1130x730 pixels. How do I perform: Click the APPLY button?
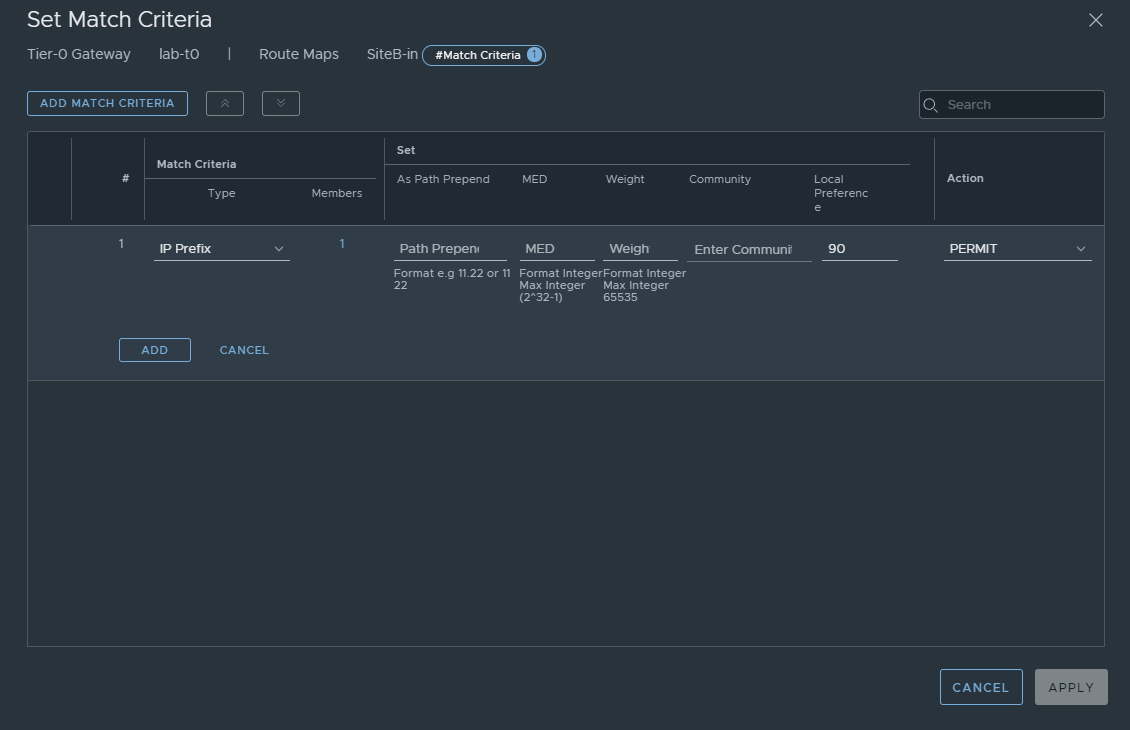click(x=1071, y=687)
